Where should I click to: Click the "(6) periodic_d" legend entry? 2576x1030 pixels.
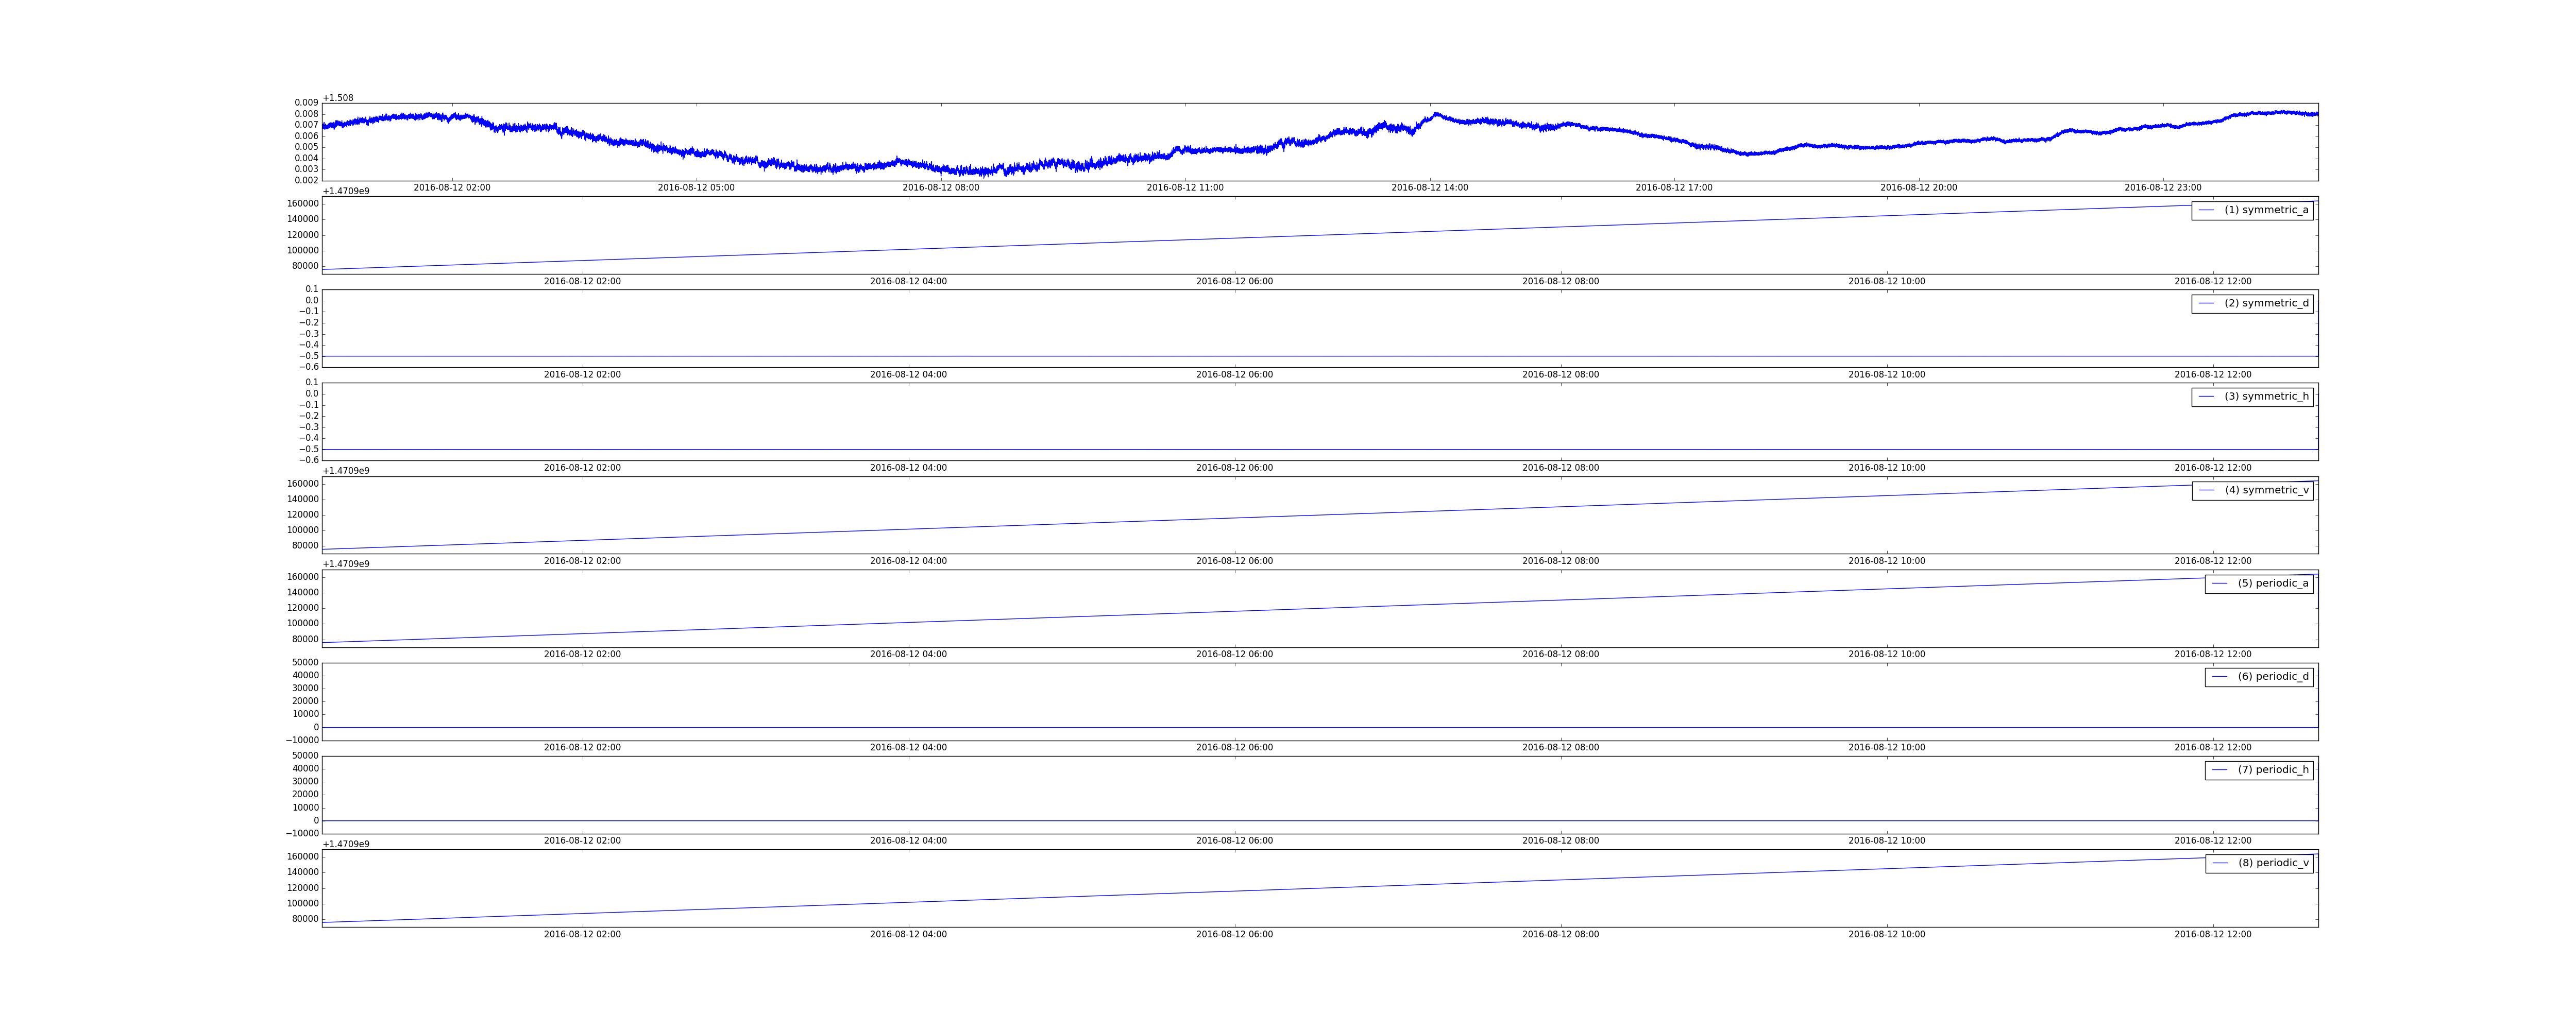2259,676
